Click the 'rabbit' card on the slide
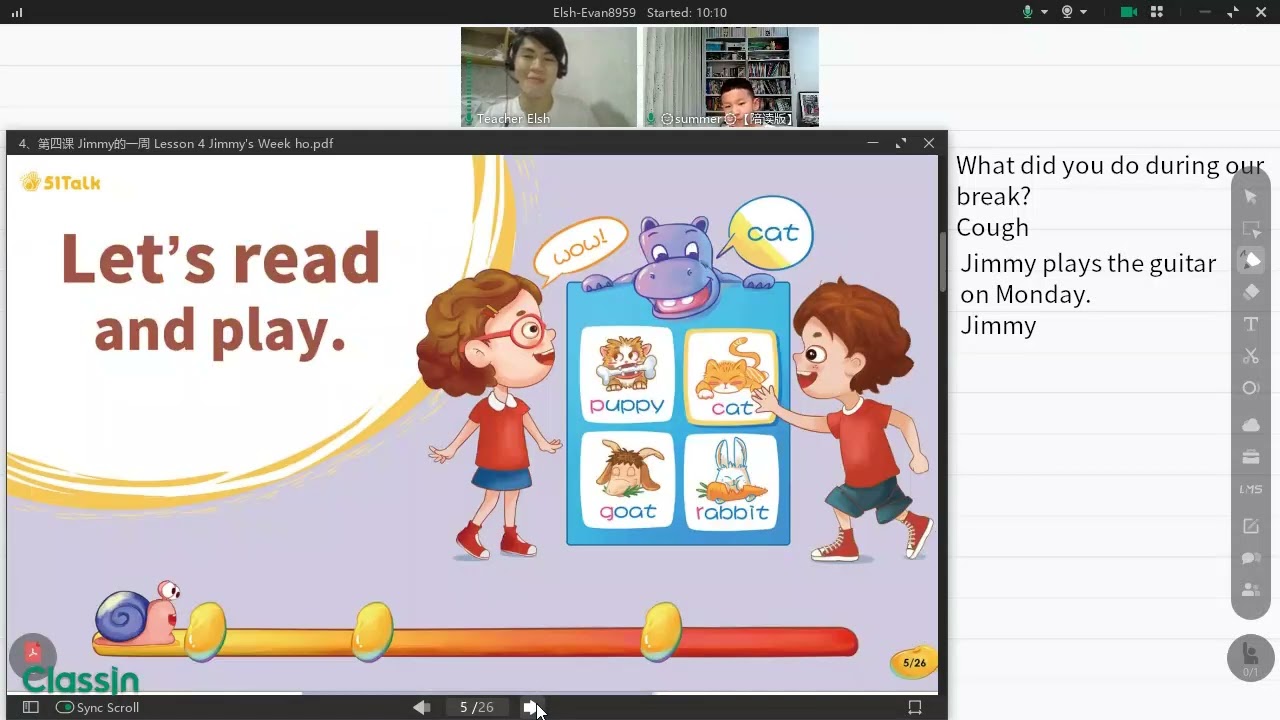The image size is (1280, 720). tap(732, 480)
